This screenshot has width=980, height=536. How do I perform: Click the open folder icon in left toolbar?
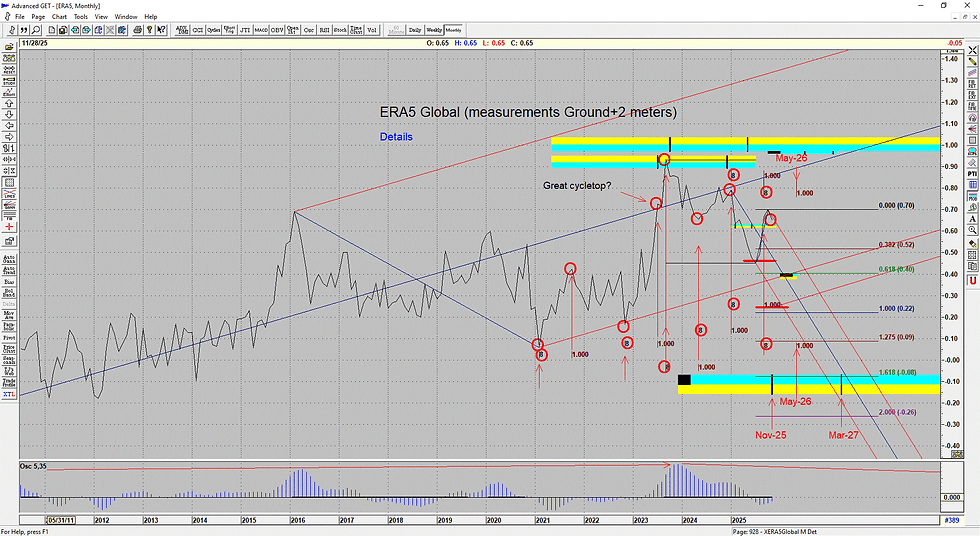tap(9, 47)
